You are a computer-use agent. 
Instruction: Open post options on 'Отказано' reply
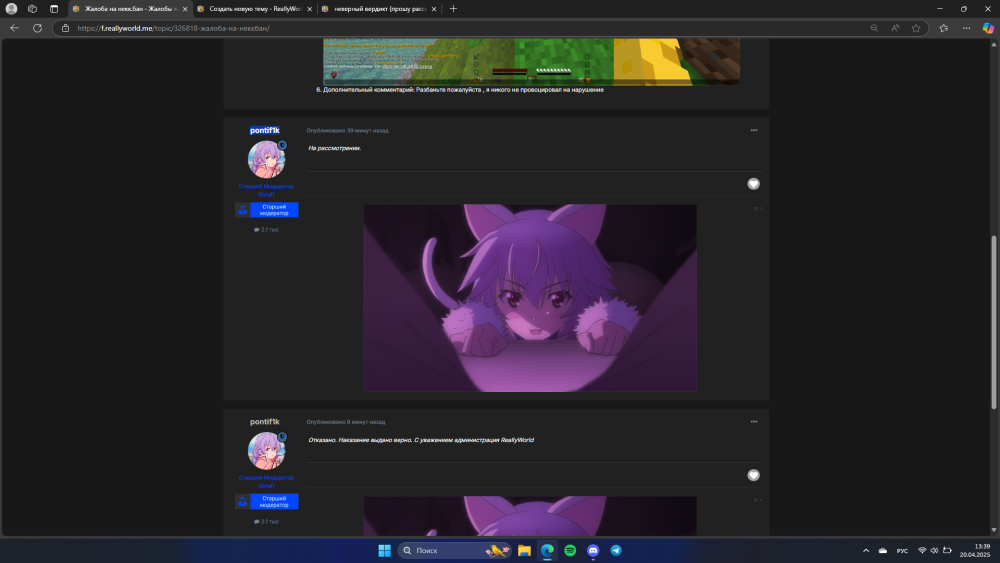tap(754, 421)
